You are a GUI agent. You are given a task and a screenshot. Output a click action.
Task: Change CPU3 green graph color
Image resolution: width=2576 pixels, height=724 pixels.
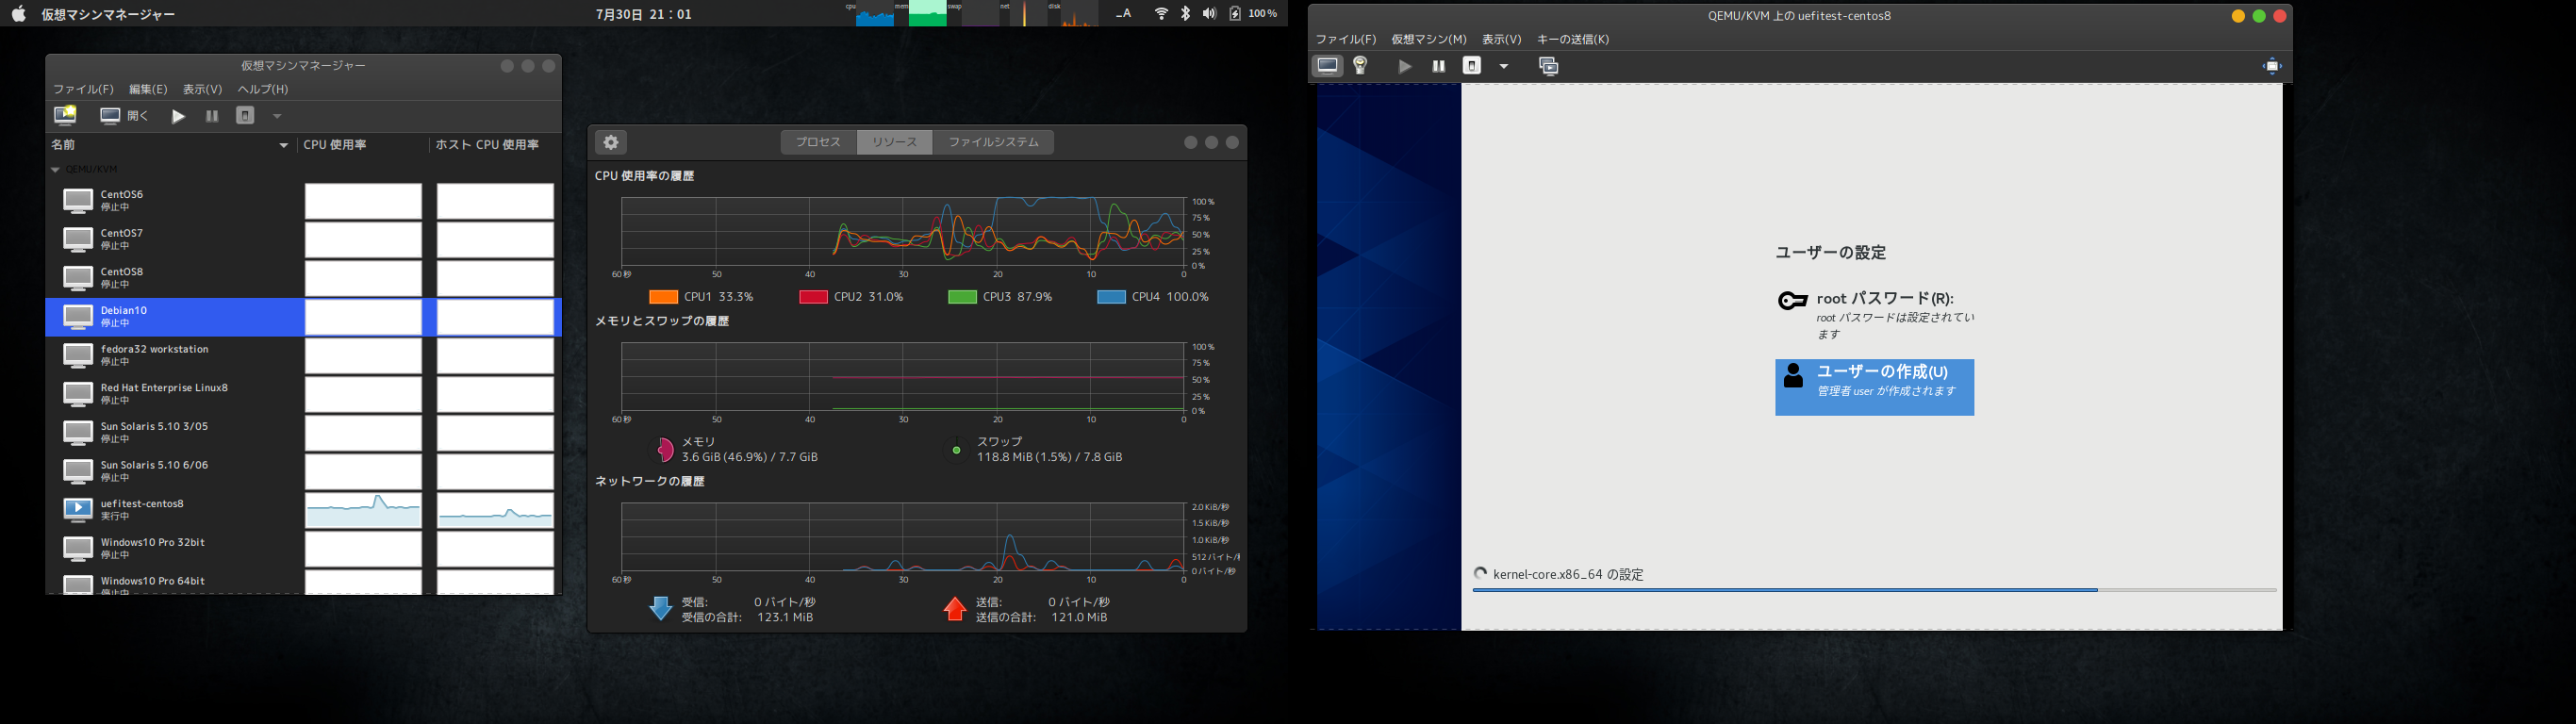point(962,297)
